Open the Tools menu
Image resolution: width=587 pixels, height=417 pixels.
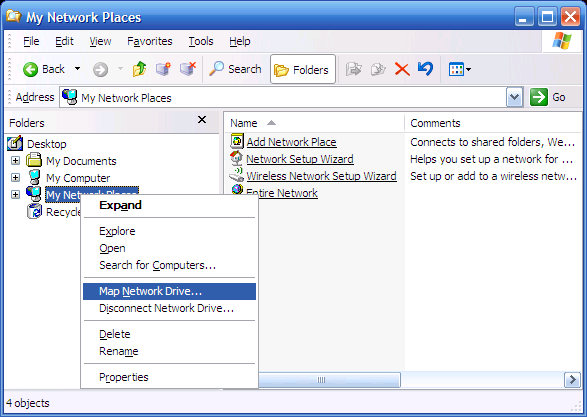point(201,41)
